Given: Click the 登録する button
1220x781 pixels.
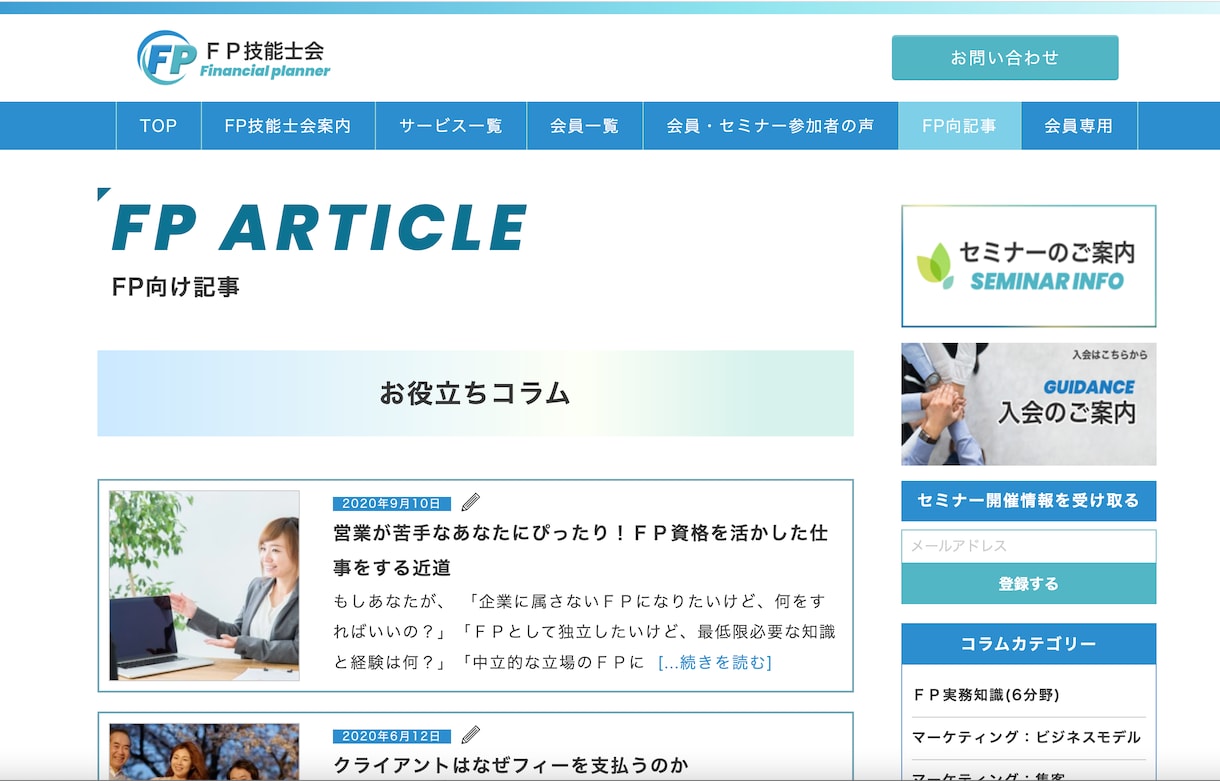Looking at the screenshot, I should coord(1028,584).
